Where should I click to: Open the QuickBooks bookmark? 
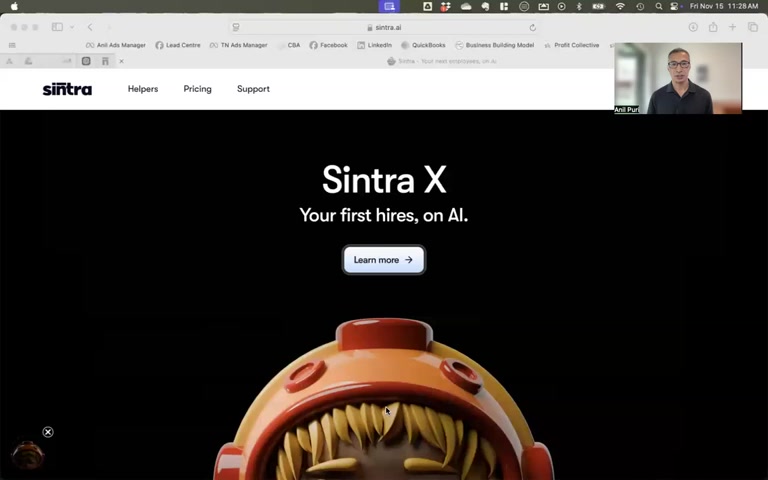423,45
